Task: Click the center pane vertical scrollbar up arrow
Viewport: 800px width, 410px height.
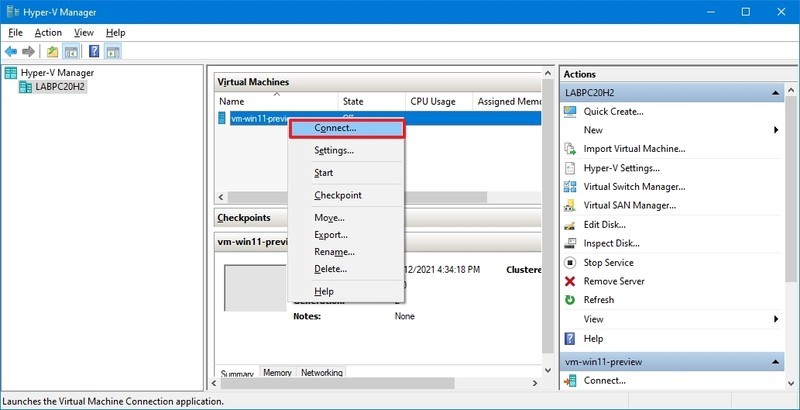Action: [548, 73]
